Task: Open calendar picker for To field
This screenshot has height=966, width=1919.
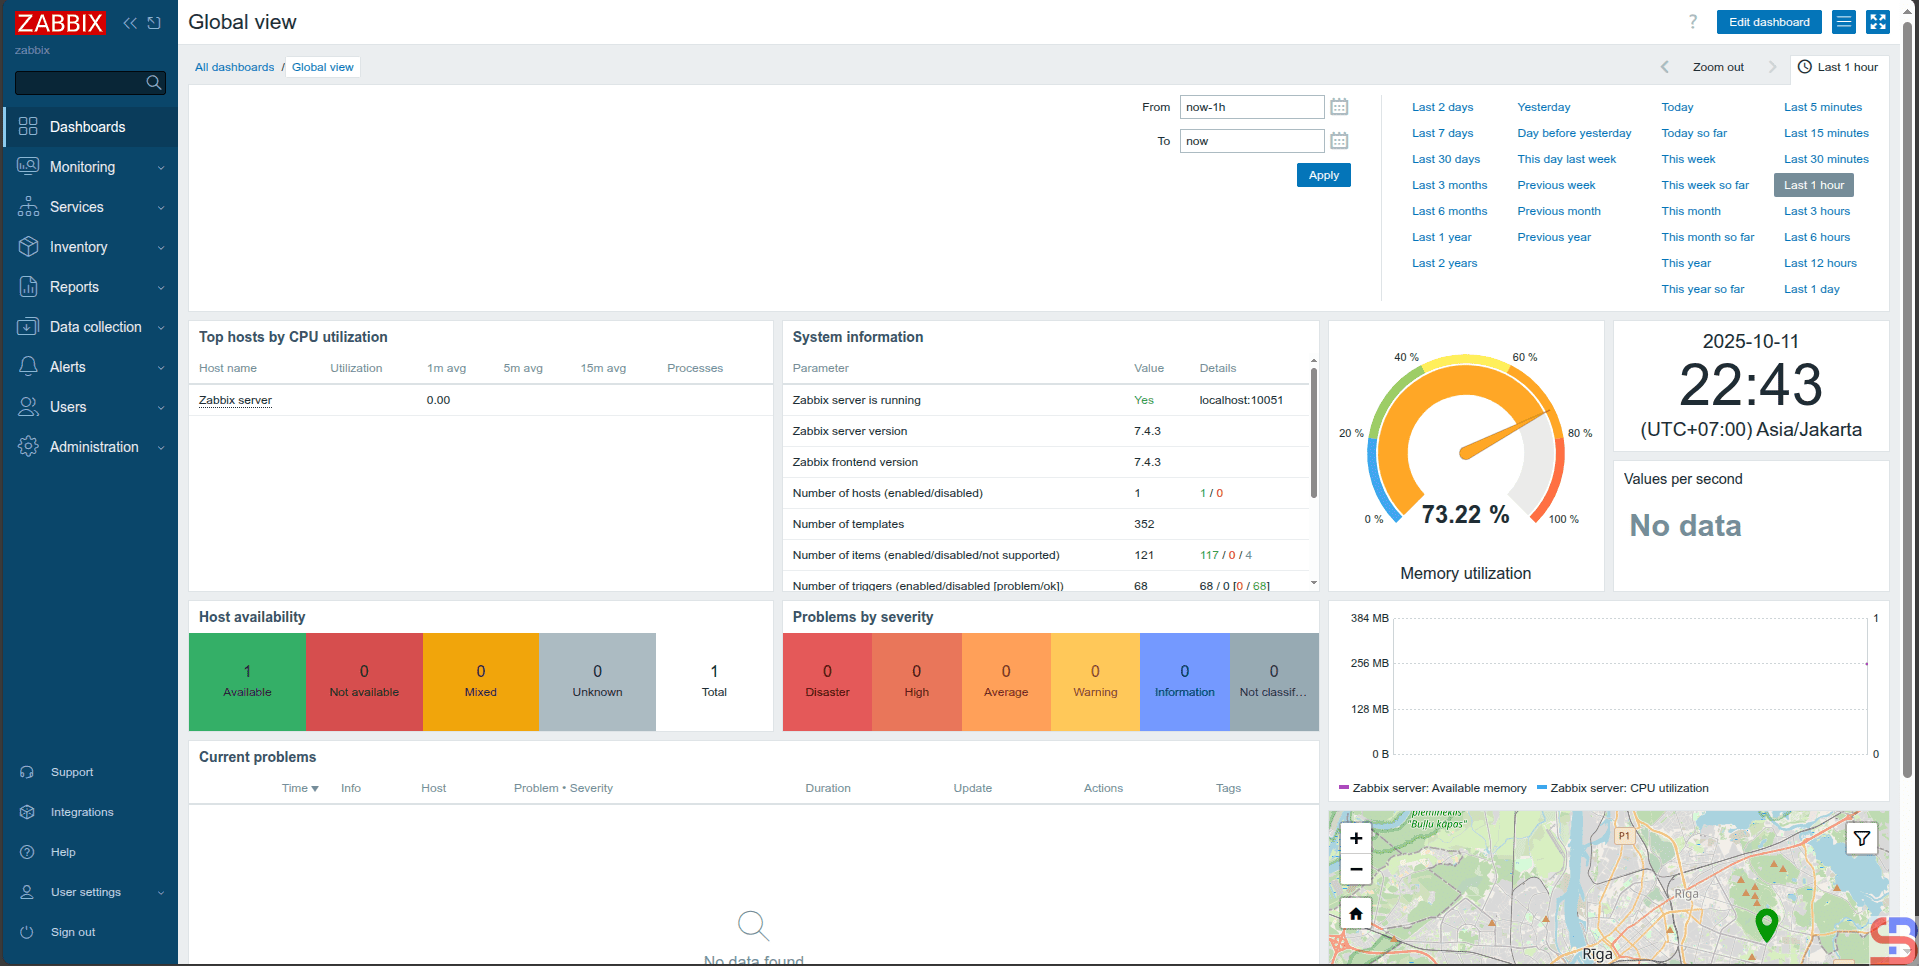Action: [1339, 141]
